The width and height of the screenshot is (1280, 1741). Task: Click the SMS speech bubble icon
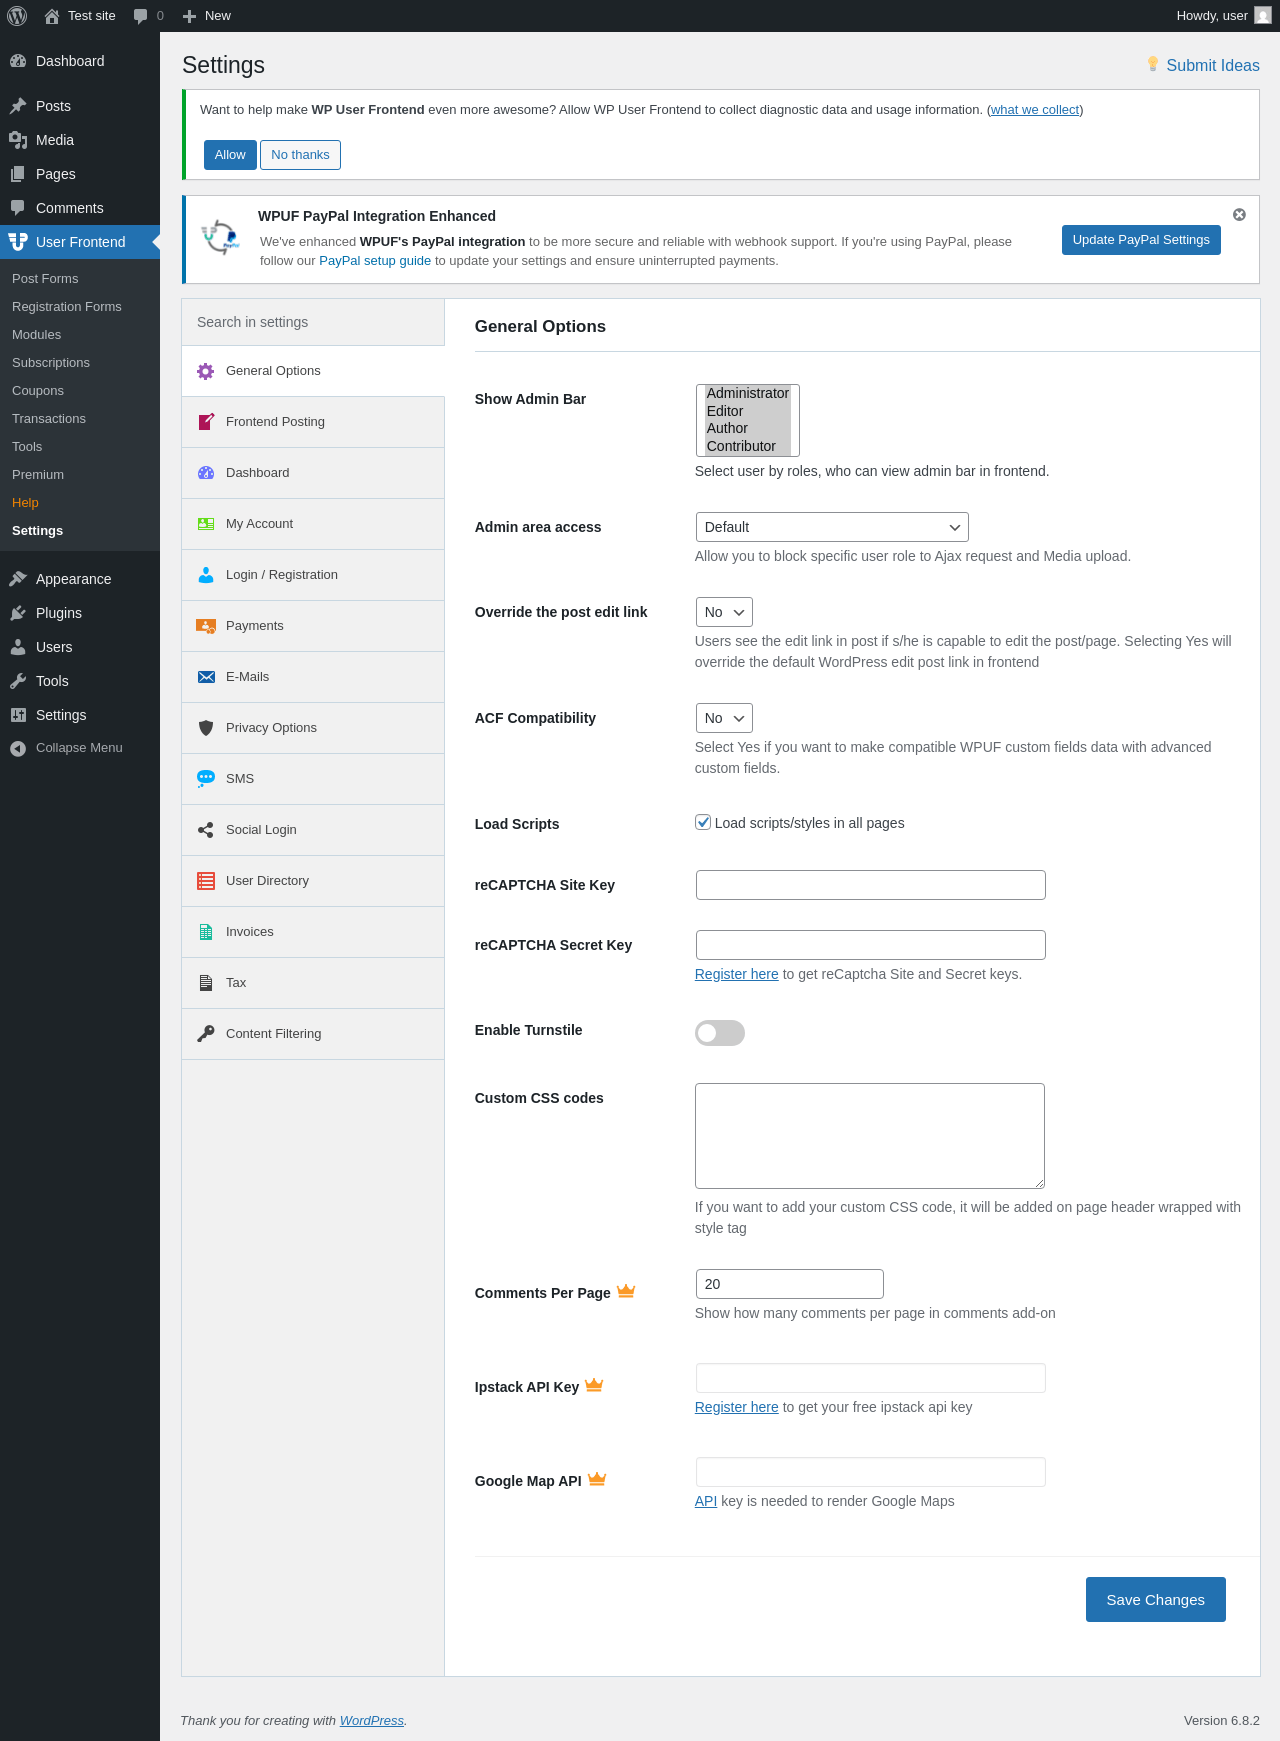tap(206, 779)
